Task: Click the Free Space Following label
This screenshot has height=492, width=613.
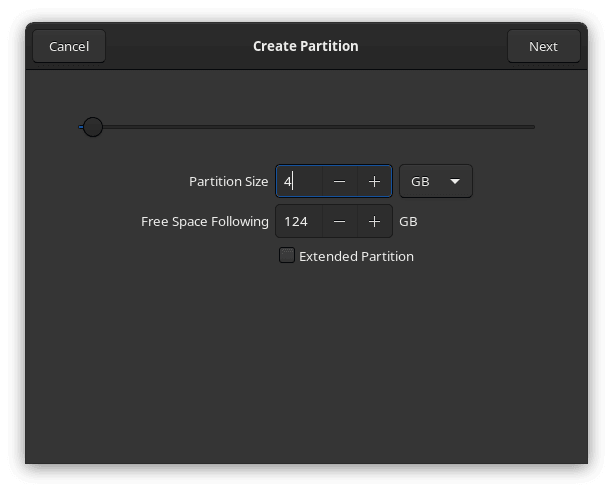Action: (x=205, y=221)
